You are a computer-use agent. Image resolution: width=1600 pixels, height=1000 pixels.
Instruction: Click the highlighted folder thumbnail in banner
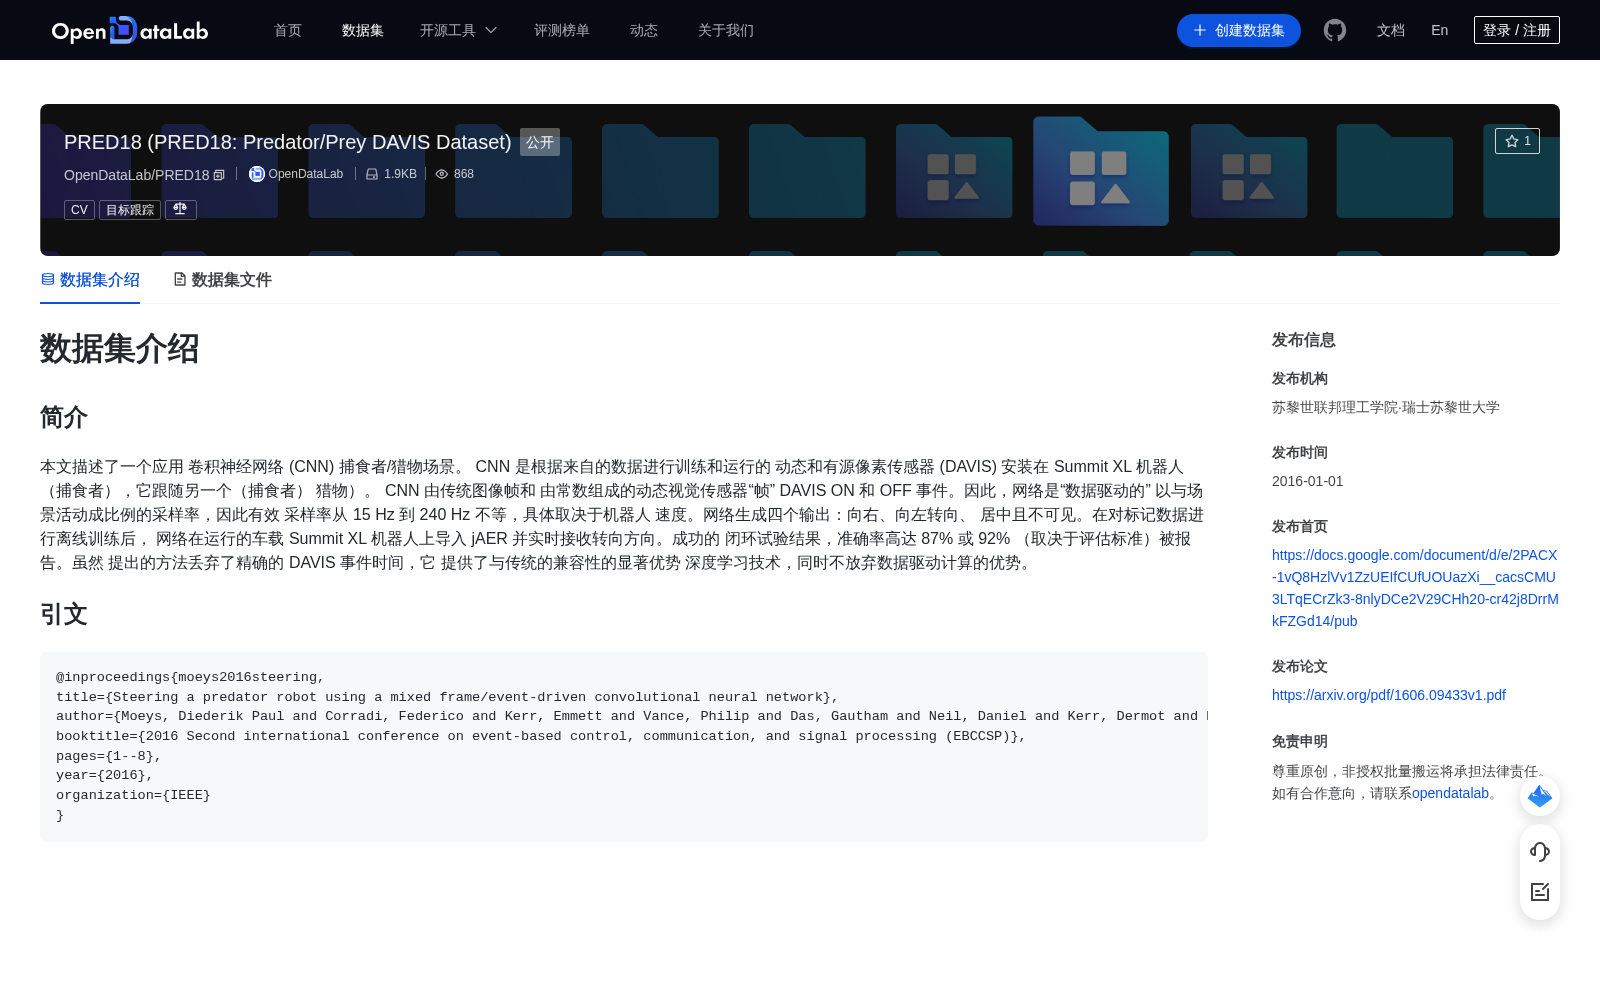pos(1101,171)
